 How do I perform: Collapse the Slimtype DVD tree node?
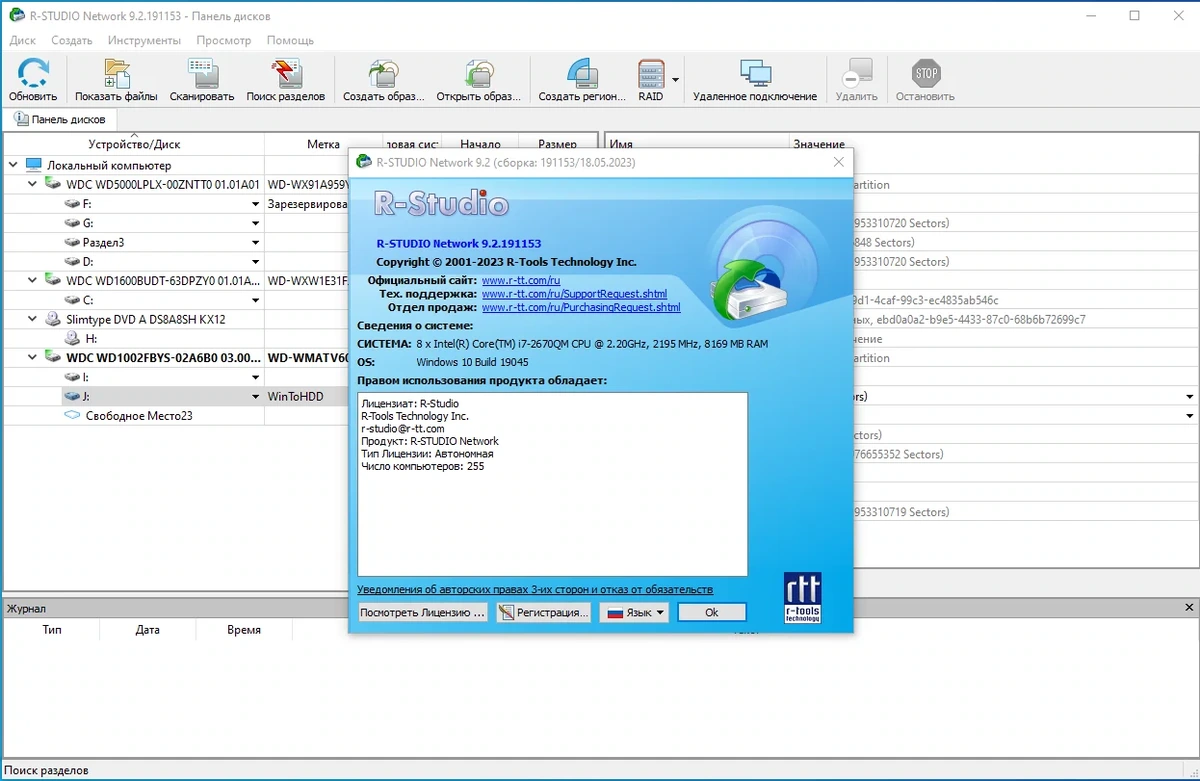click(x=32, y=319)
